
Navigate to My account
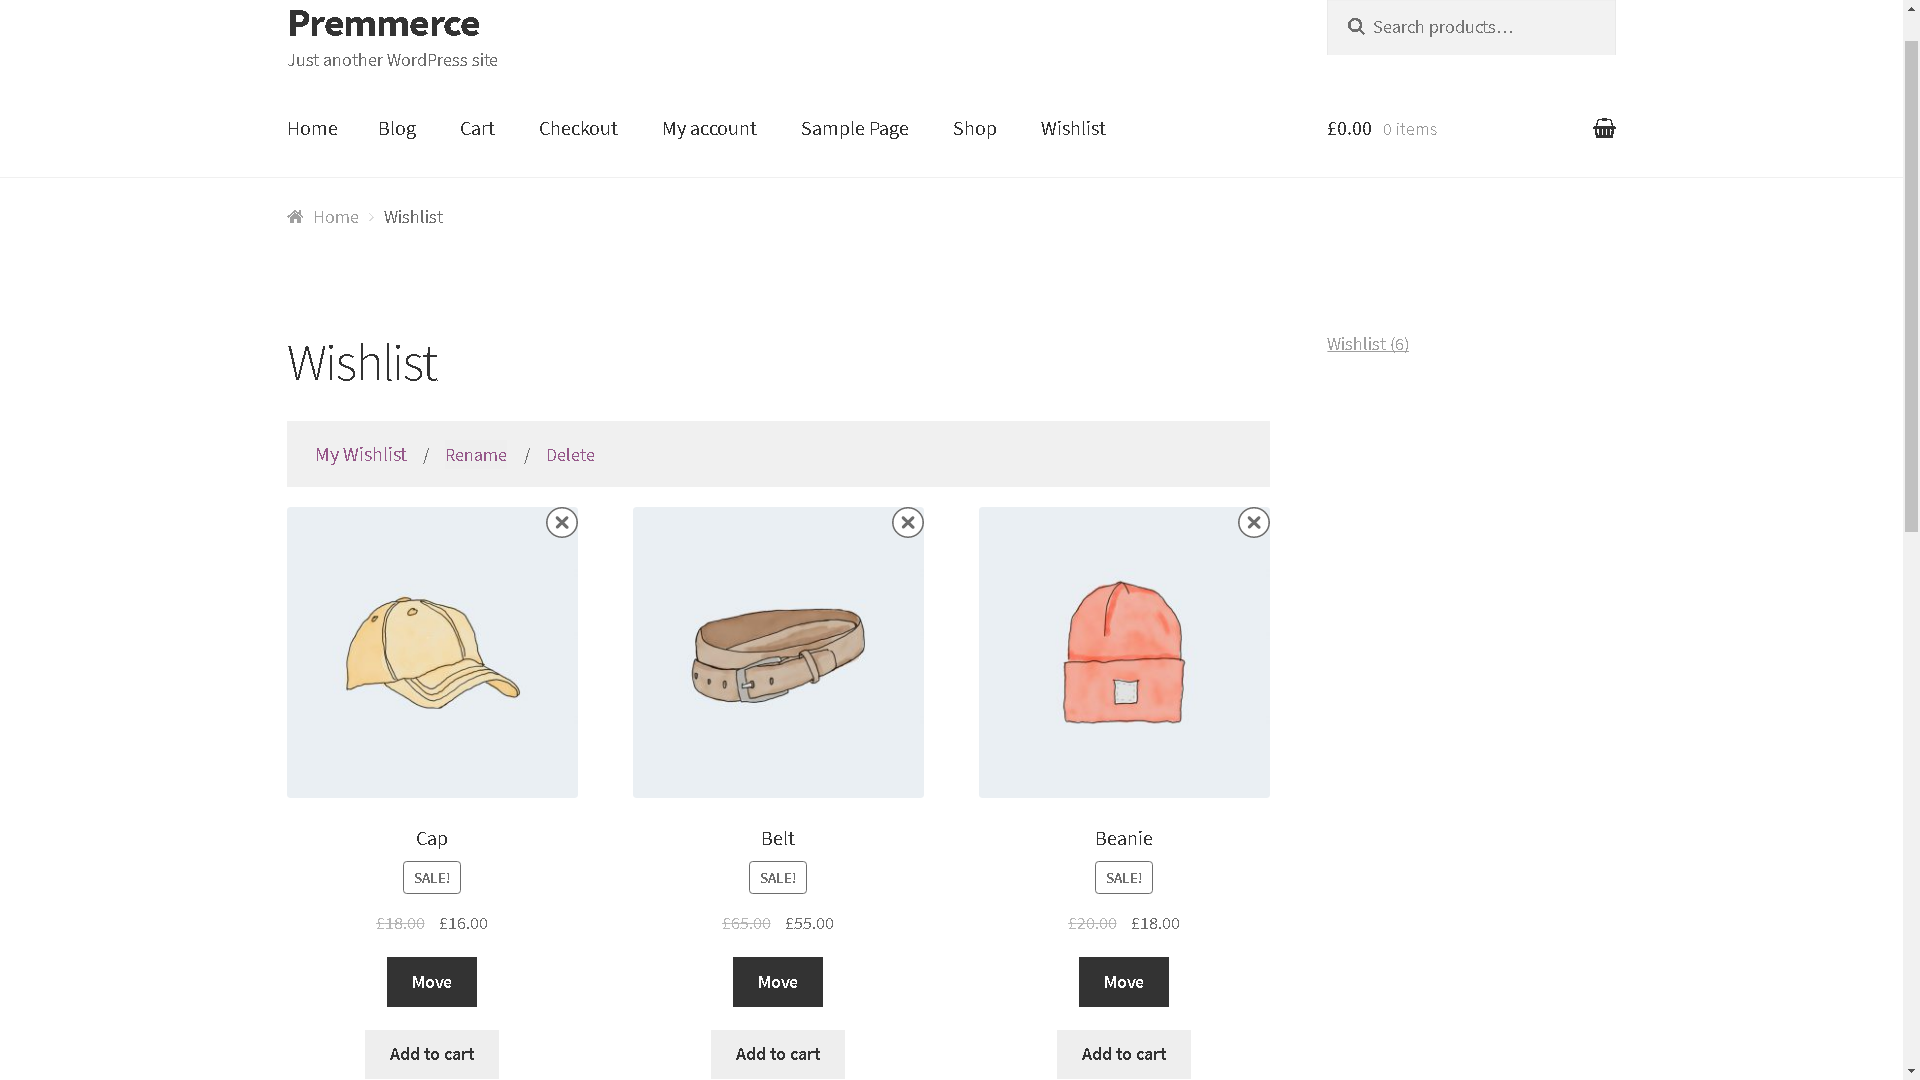click(x=709, y=128)
